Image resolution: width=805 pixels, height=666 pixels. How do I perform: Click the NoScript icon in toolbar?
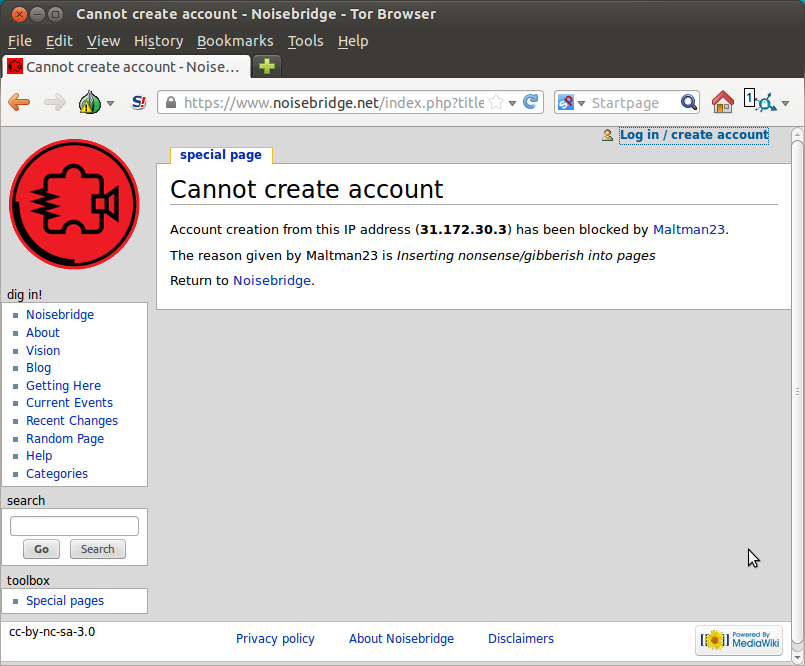coord(139,102)
